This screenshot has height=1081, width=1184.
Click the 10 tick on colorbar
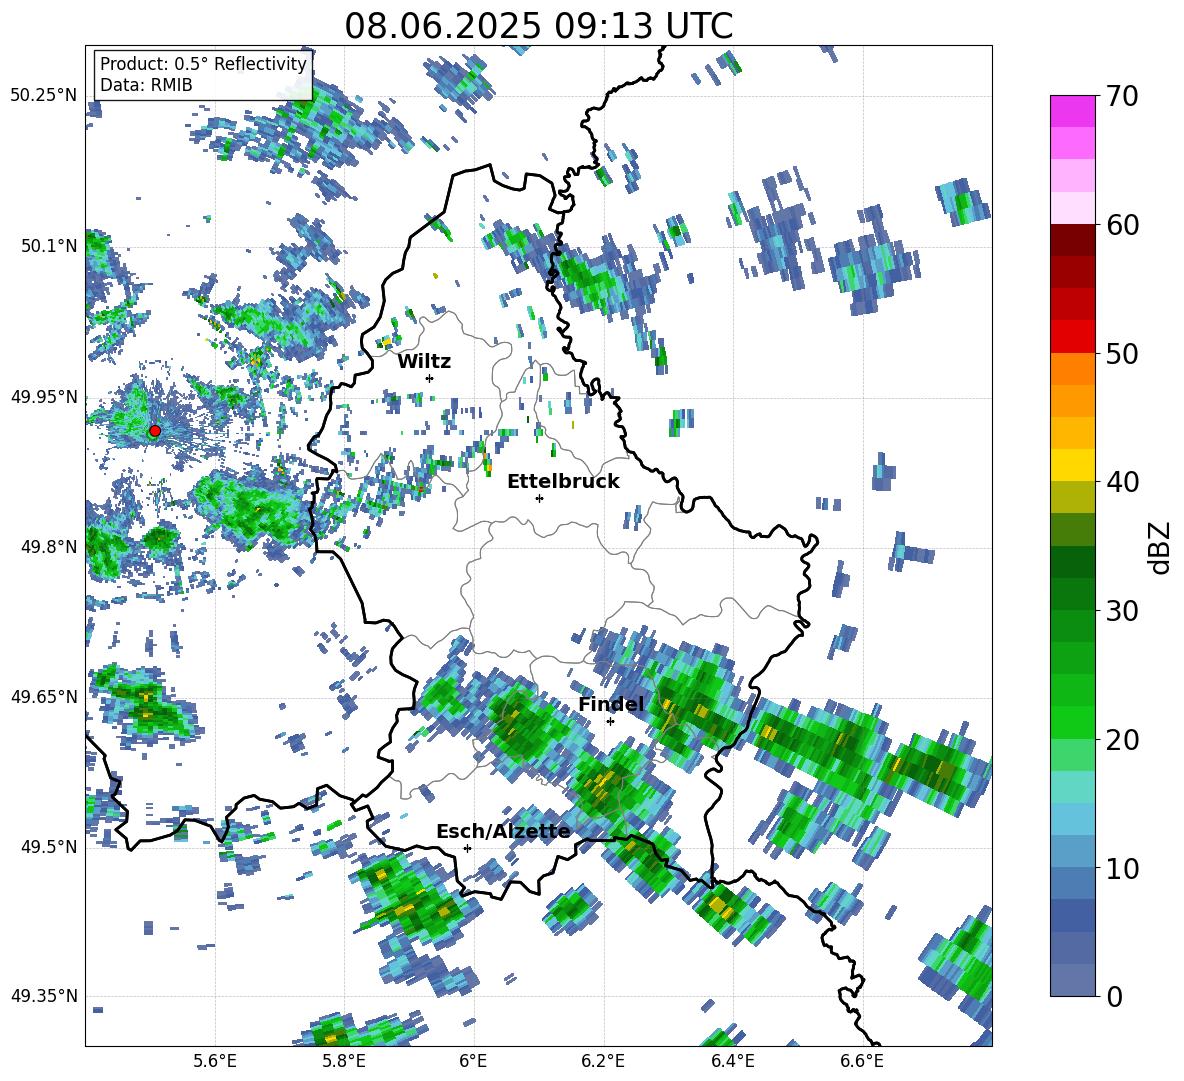(x=1122, y=868)
